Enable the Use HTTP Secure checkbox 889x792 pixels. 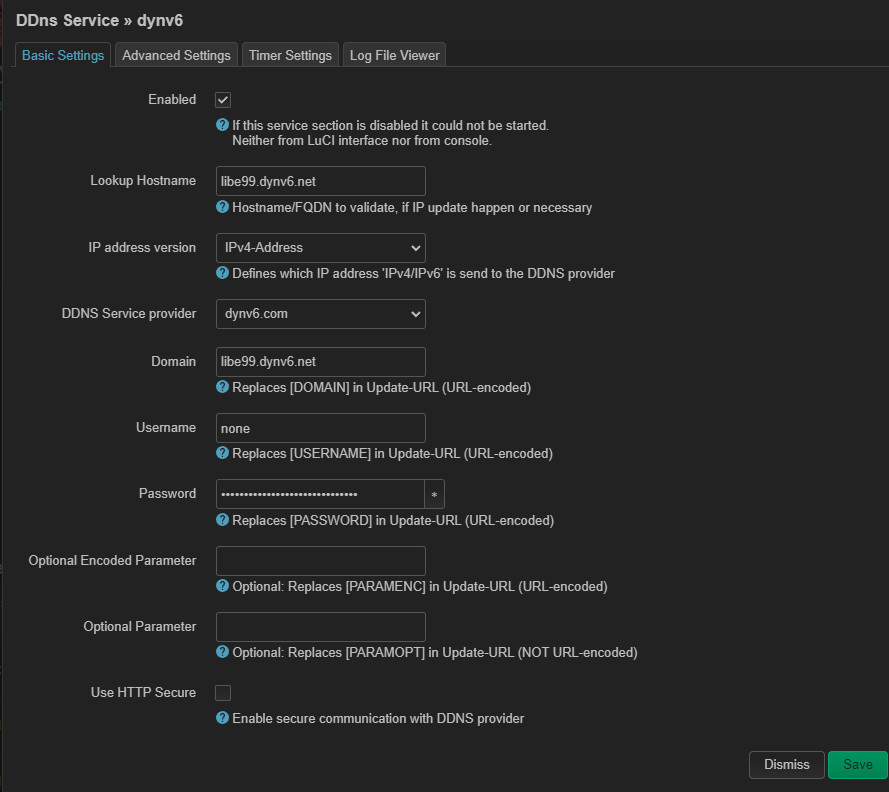tap(223, 692)
